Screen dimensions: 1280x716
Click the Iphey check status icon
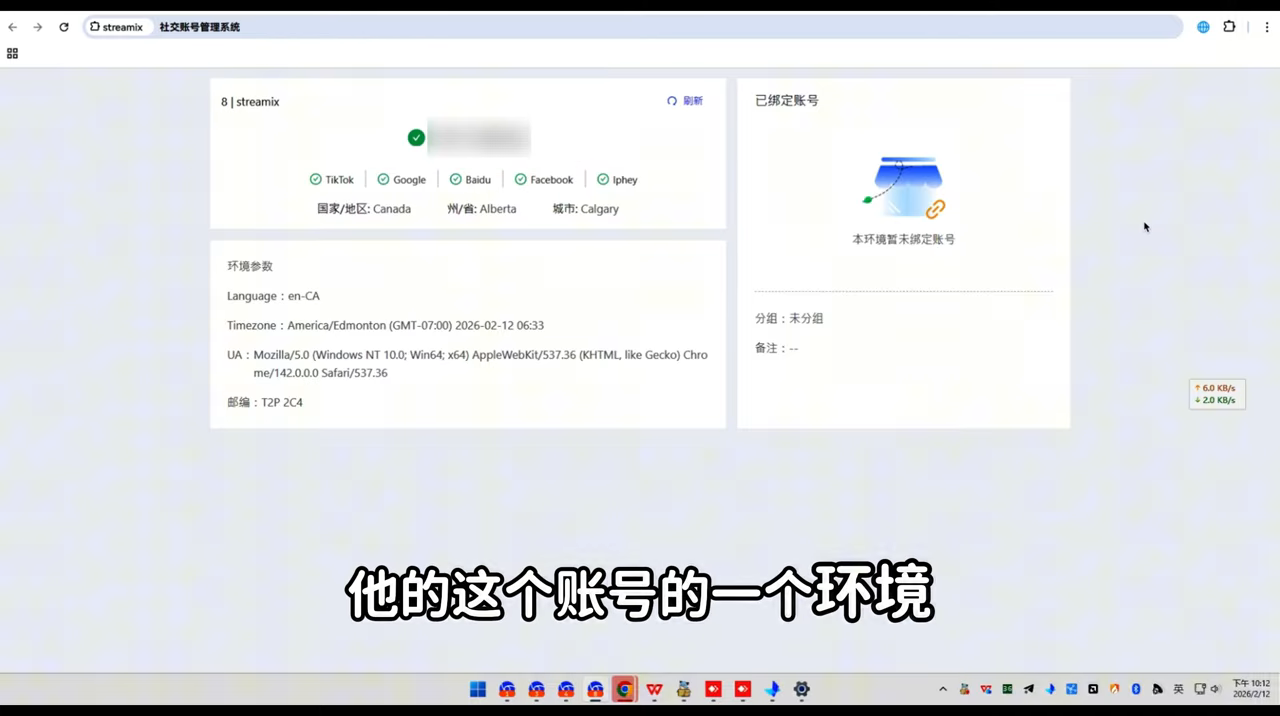[x=603, y=179]
